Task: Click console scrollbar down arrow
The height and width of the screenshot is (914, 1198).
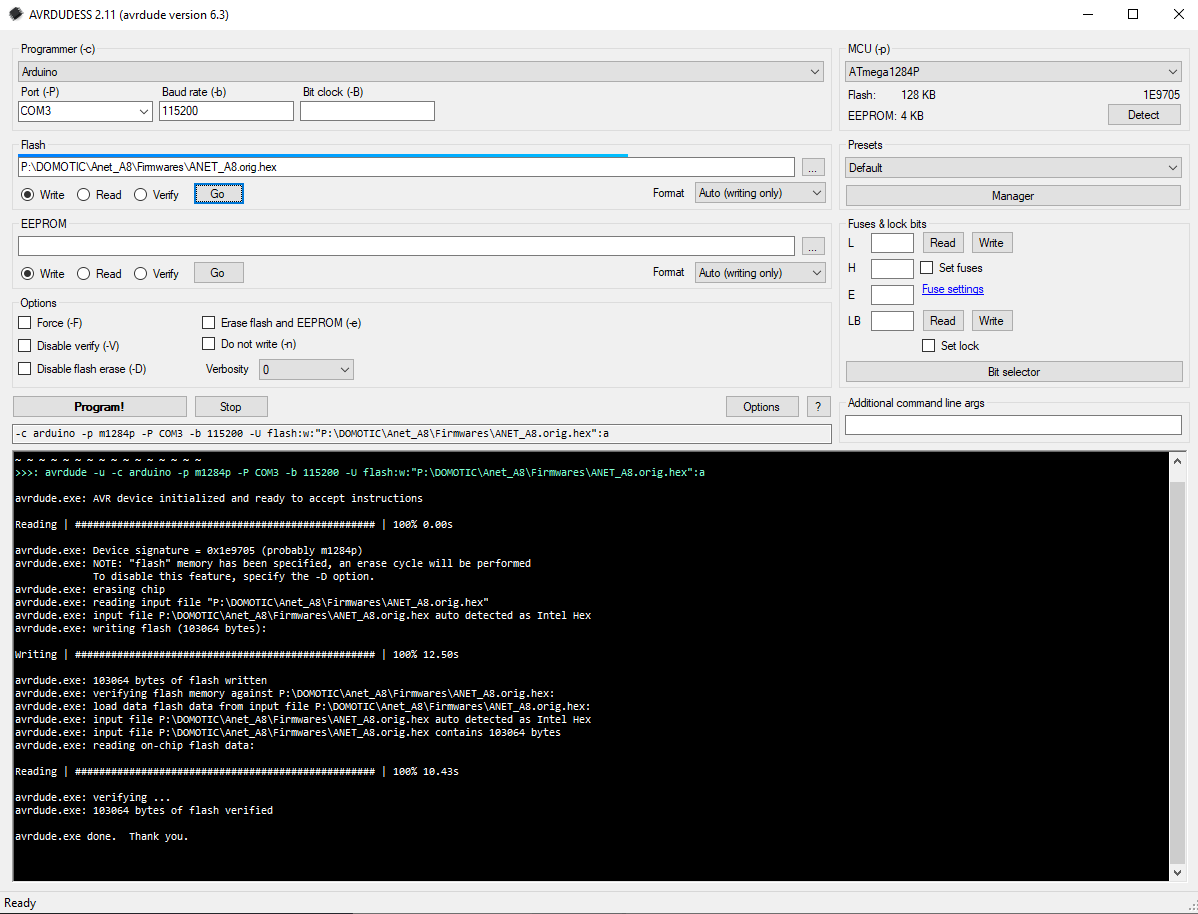Action: [x=1177, y=873]
